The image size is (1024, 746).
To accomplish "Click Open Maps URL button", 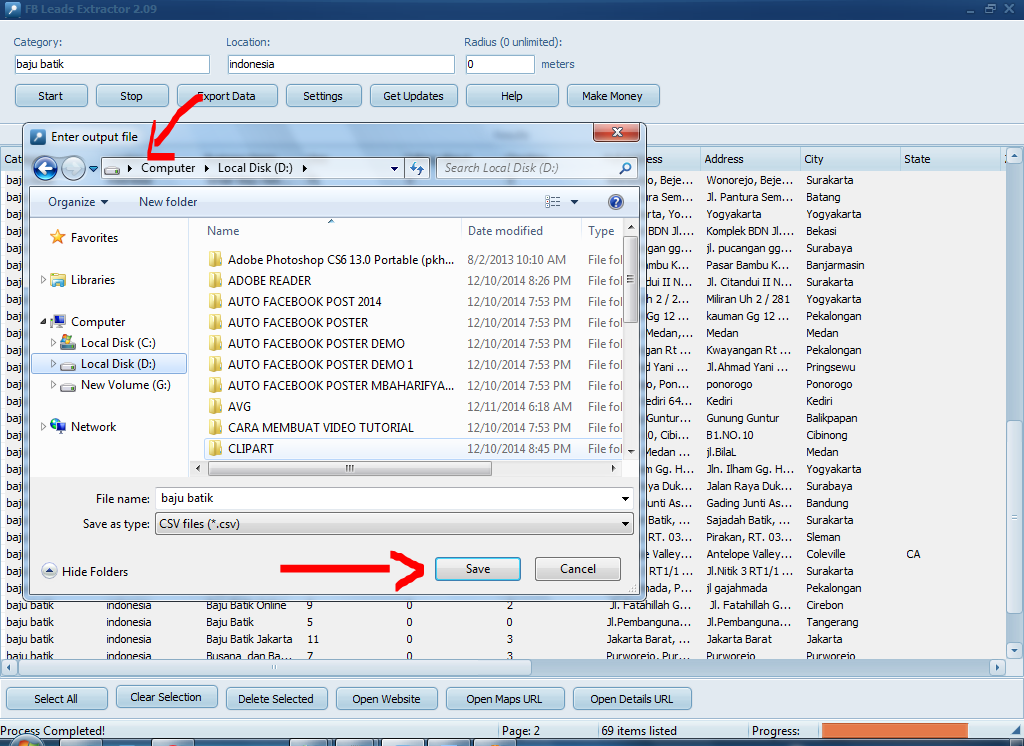I will tap(504, 699).
